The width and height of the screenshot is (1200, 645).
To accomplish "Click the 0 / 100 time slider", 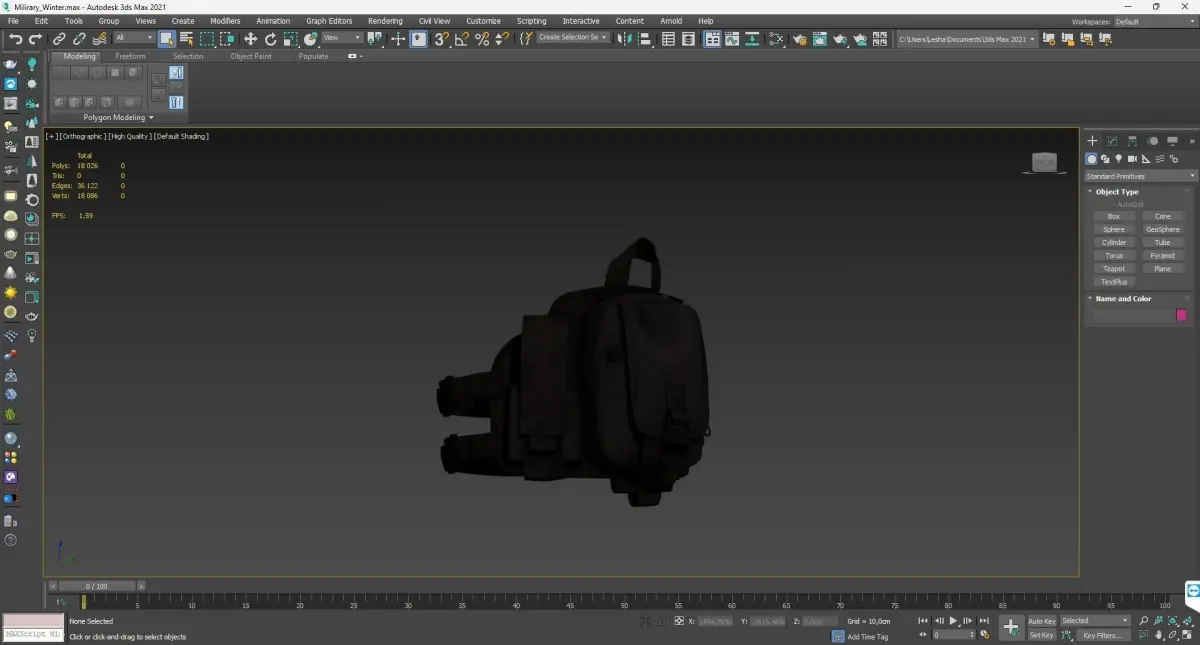I will click(x=96, y=586).
